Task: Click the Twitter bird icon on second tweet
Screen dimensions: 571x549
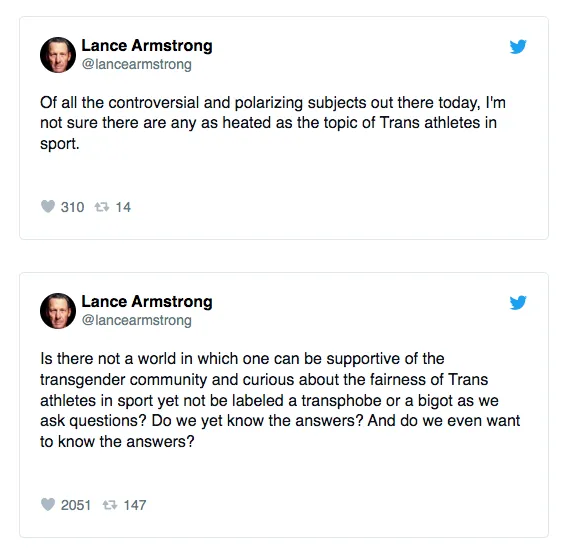Action: coord(518,302)
